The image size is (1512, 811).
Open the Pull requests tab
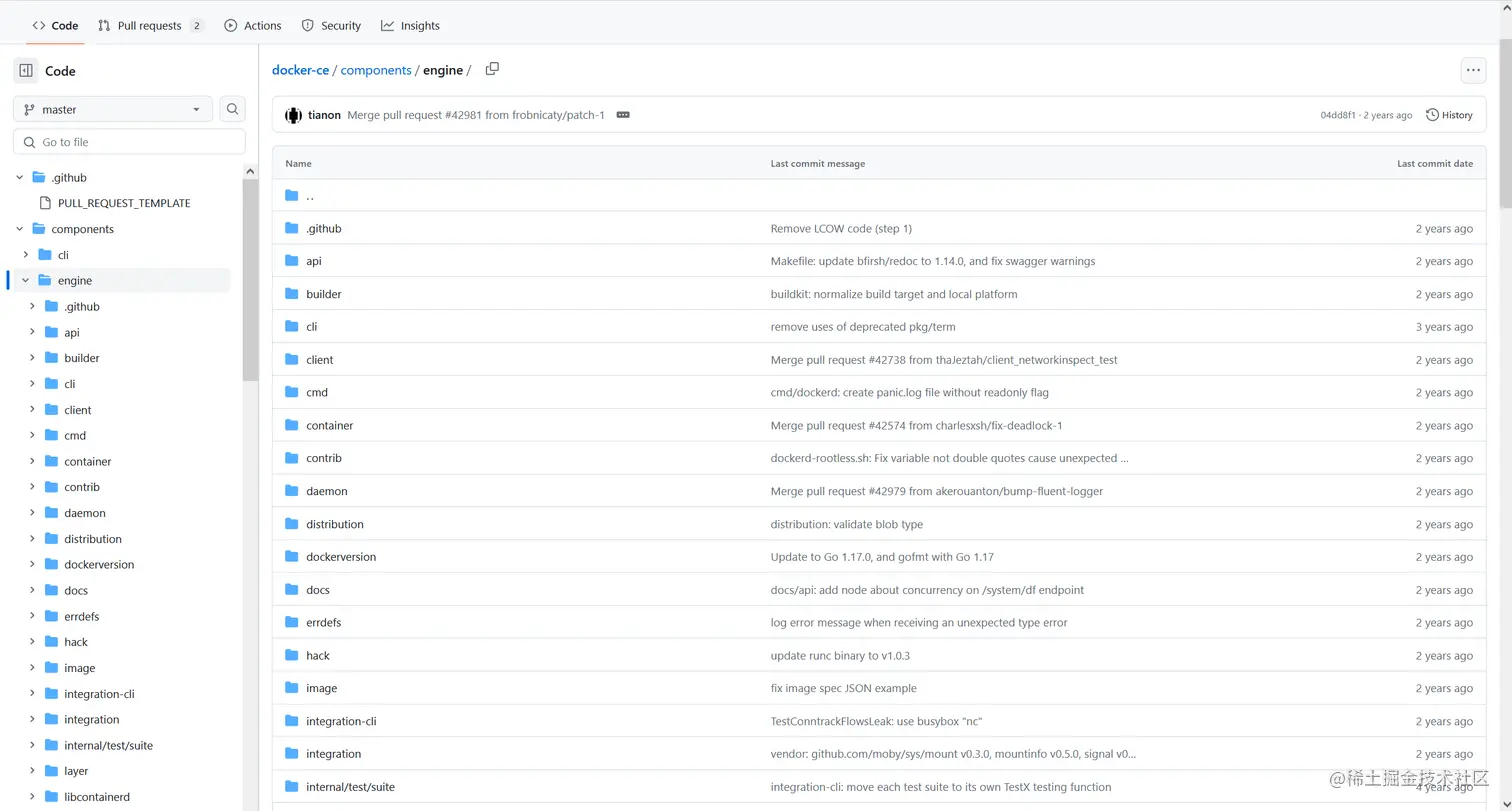[151, 25]
